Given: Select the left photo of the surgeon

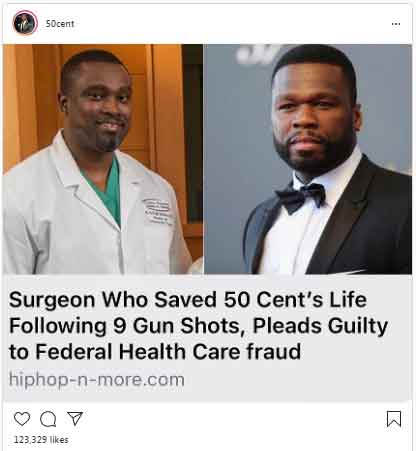Looking at the screenshot, I should [103, 159].
